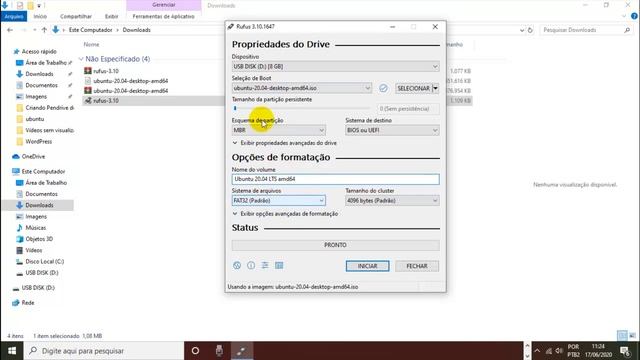The image size is (640, 360).
Task: Open the Exibir ribbon tab
Action: [111, 16]
